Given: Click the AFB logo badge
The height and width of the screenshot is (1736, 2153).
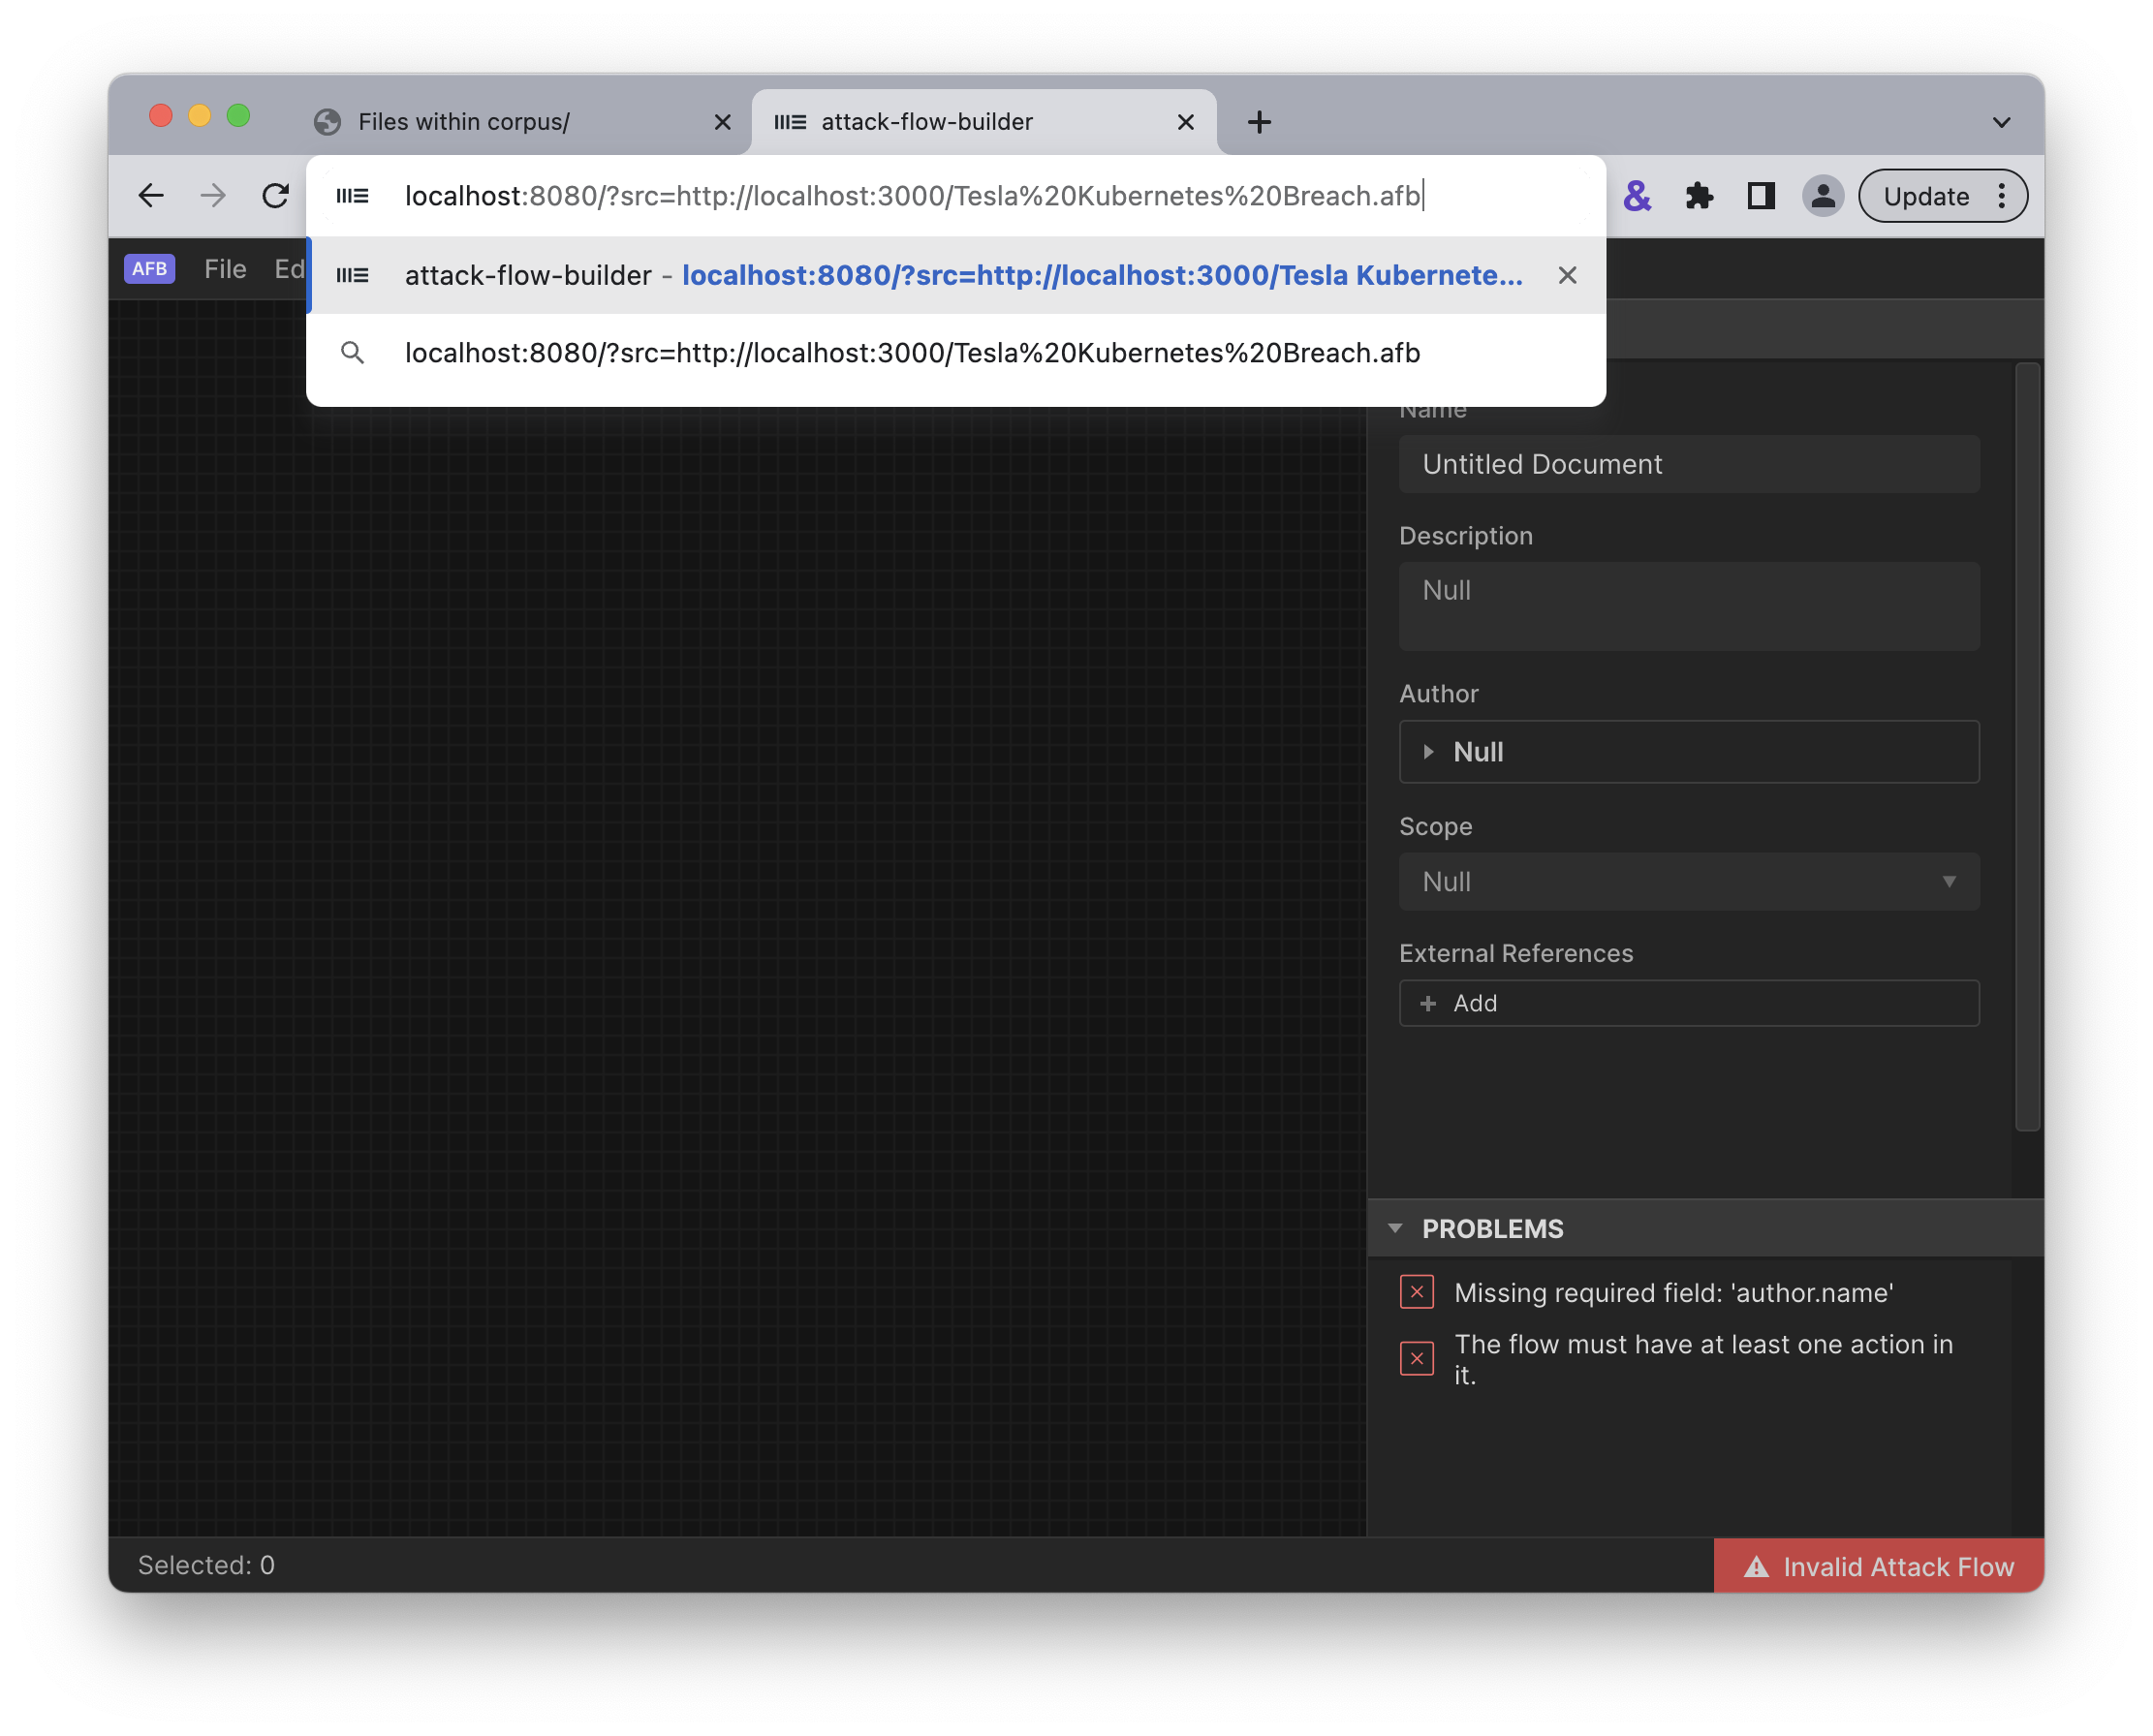Looking at the screenshot, I should (149, 269).
